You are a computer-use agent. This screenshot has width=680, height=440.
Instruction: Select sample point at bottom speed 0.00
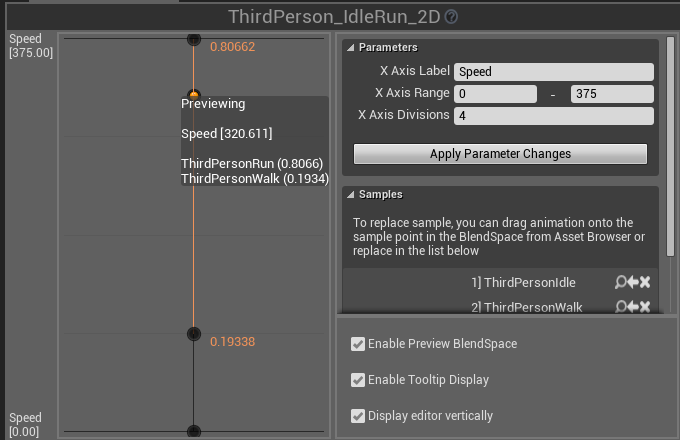click(194, 431)
